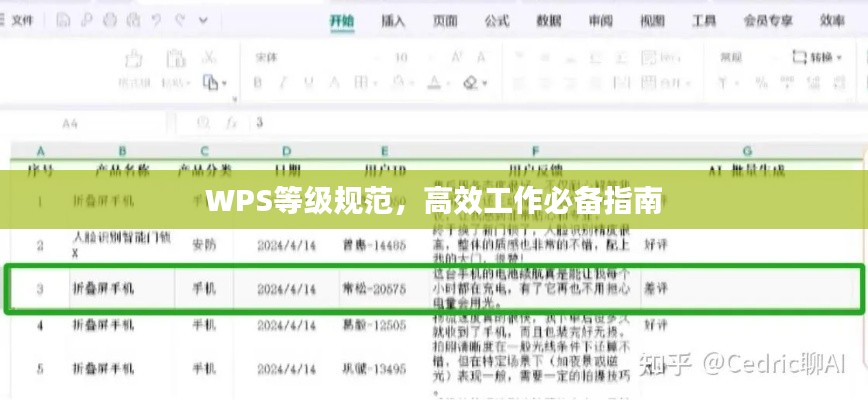
Task: Select column G header
Action: (747, 151)
